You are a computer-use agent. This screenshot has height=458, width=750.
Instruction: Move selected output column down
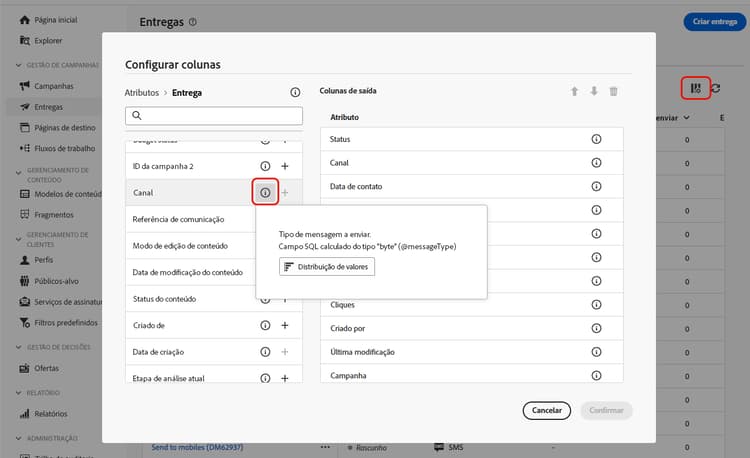pos(594,91)
